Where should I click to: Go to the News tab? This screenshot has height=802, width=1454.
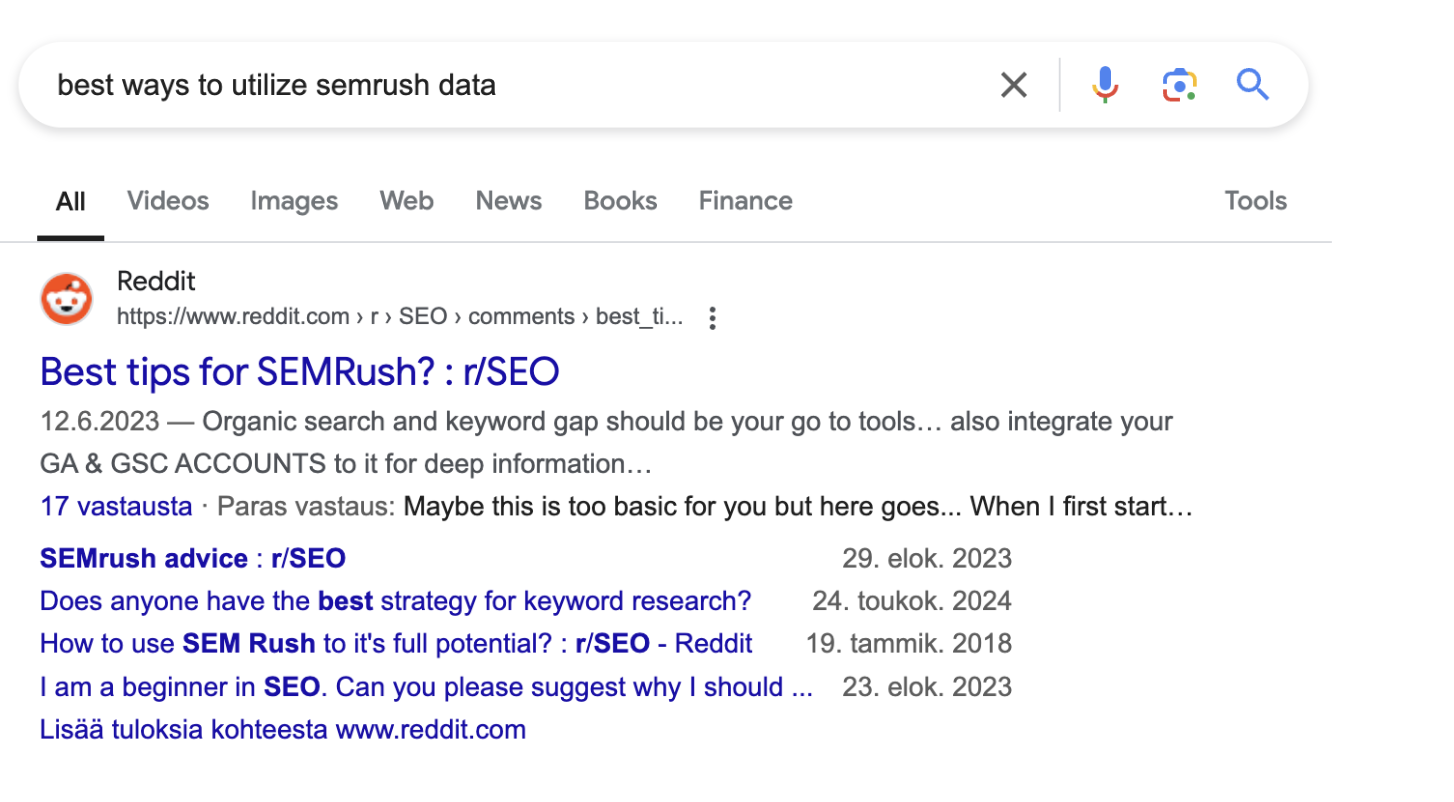(508, 201)
